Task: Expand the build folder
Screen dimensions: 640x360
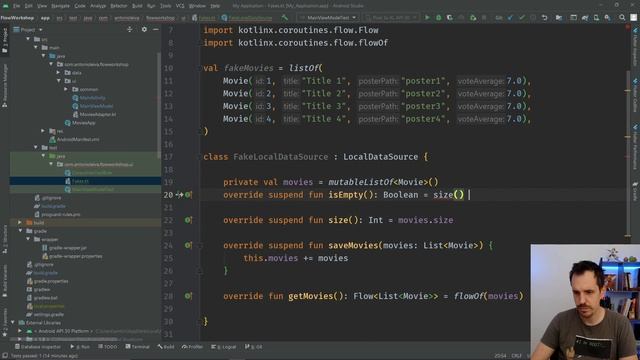Action: tap(20, 222)
